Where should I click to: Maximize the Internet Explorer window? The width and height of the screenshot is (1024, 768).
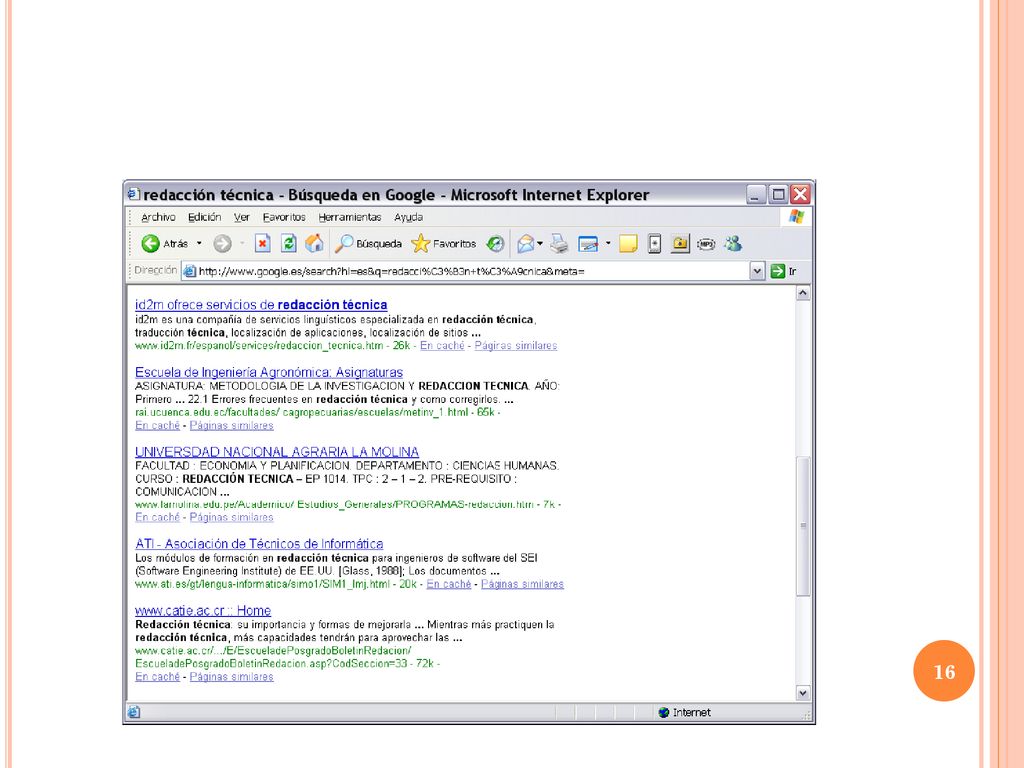point(778,194)
